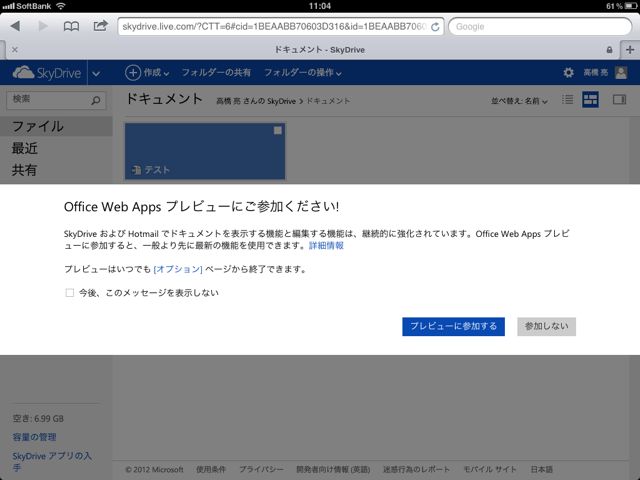This screenshot has height=480, width=640.
Task: Click the 詳細情報 link in dialog
Action: [x=326, y=245]
